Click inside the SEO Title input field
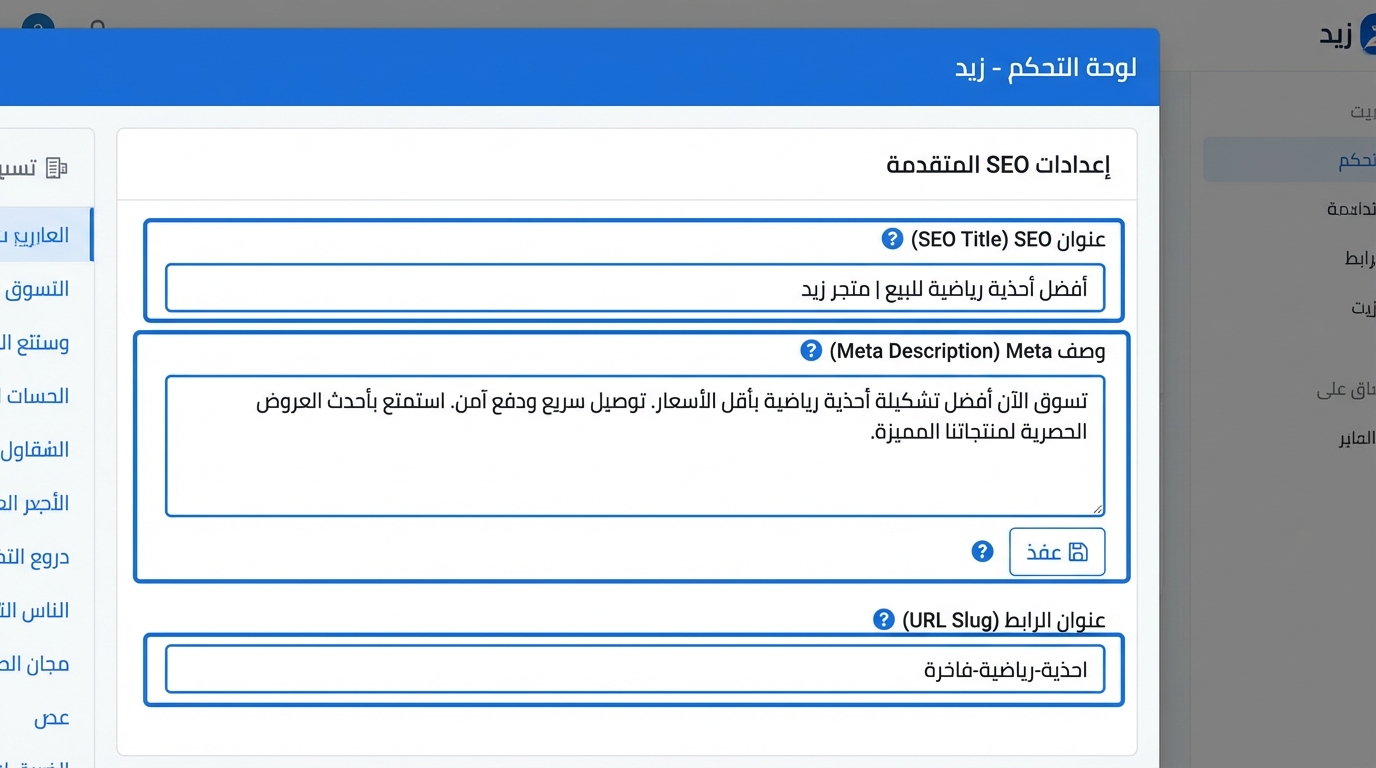 634,288
